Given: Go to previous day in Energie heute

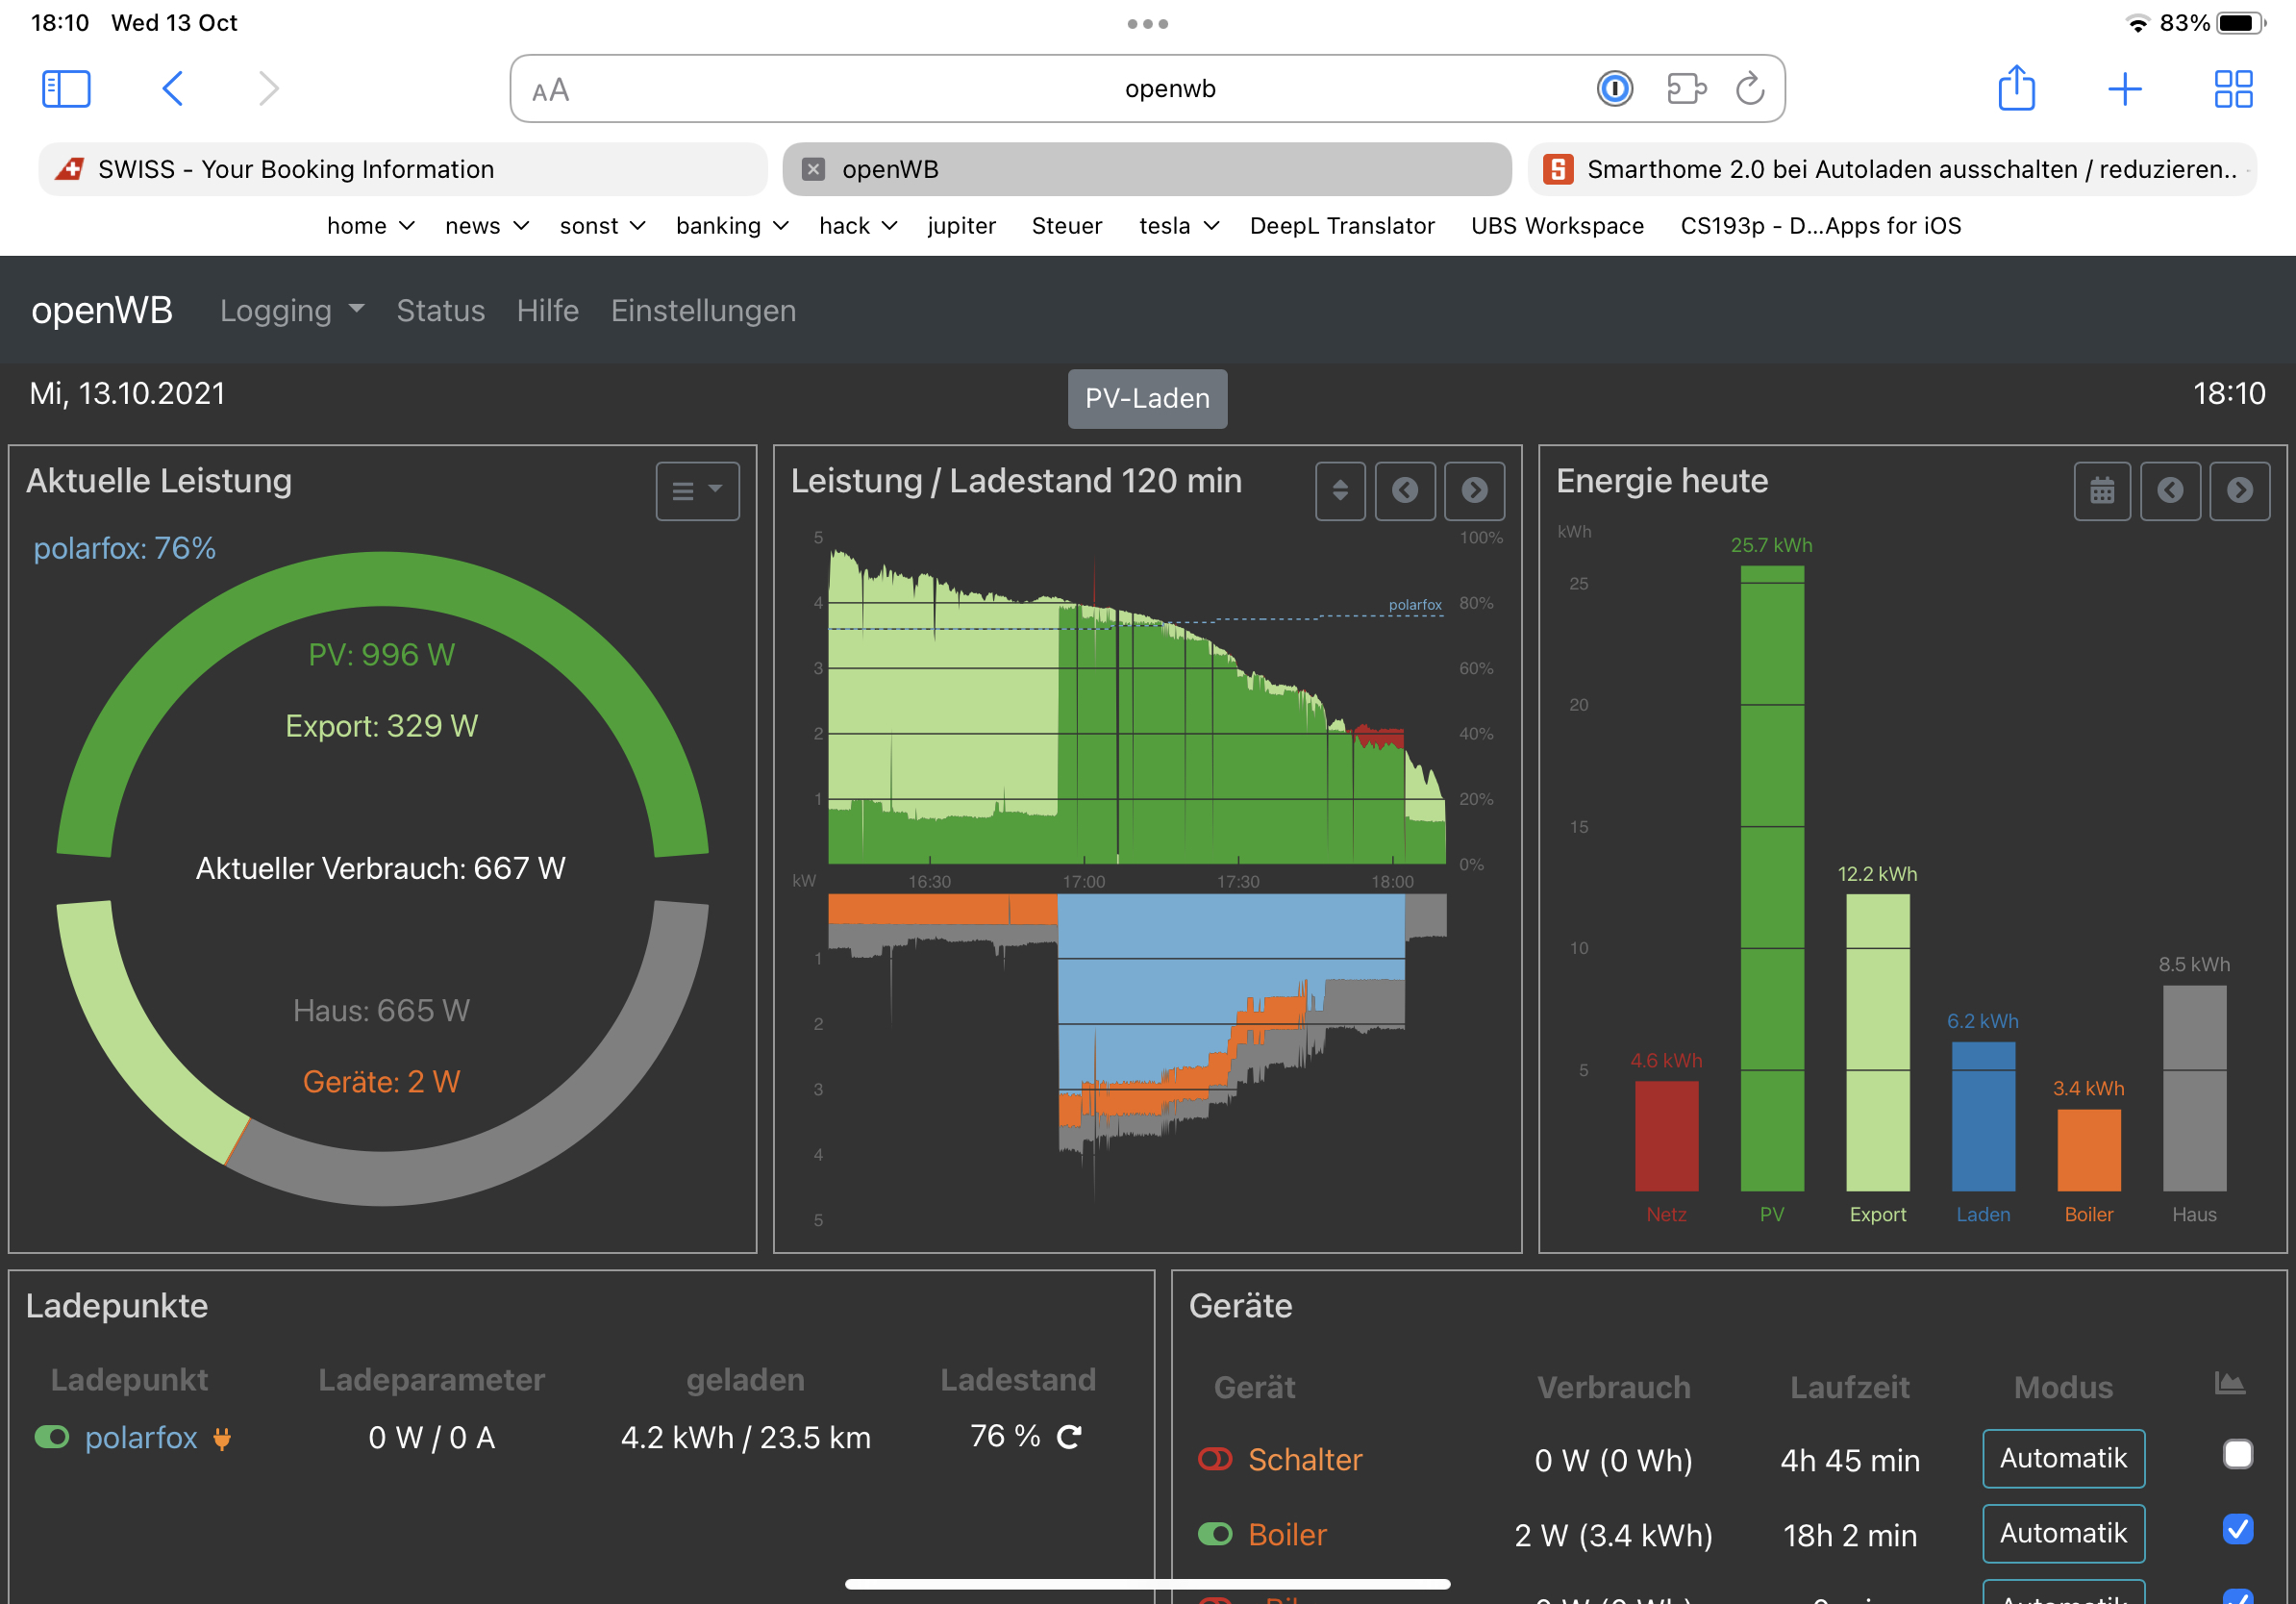Looking at the screenshot, I should [2170, 490].
